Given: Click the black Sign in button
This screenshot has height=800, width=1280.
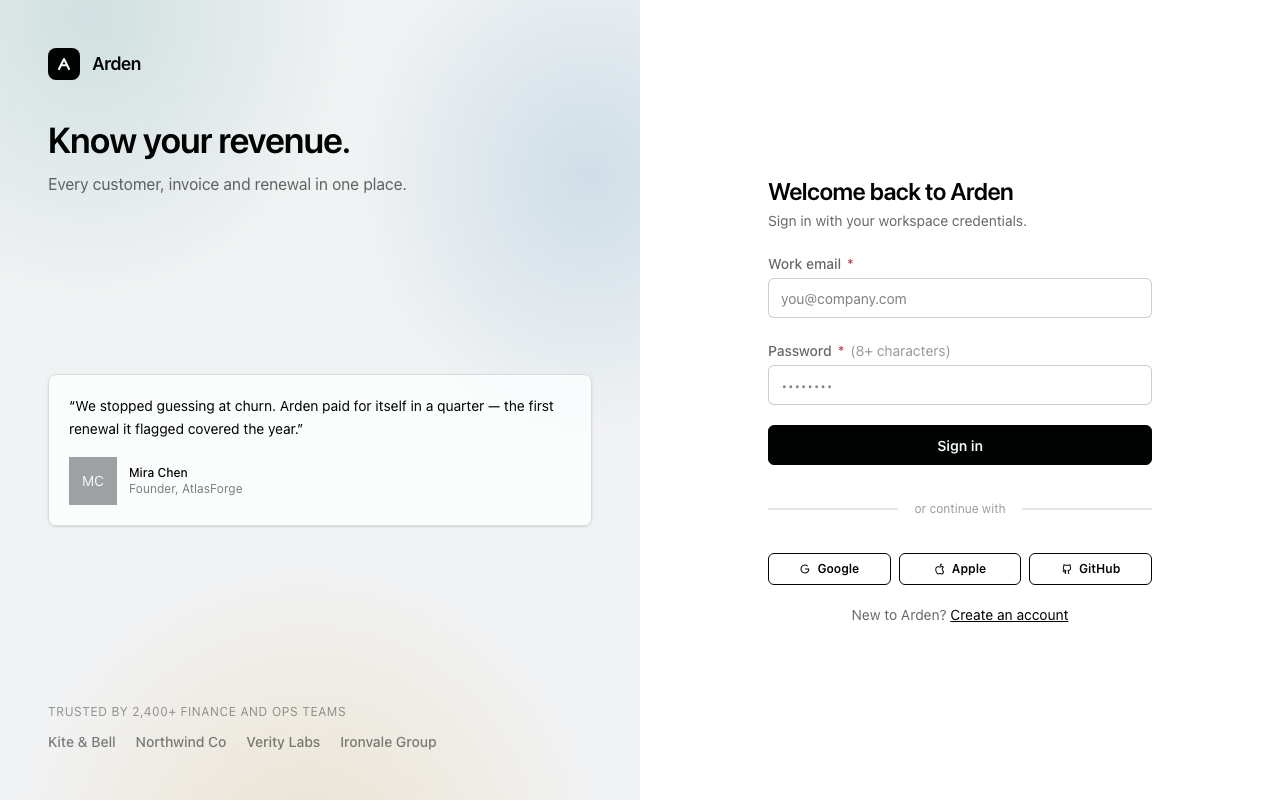Looking at the screenshot, I should (960, 445).
